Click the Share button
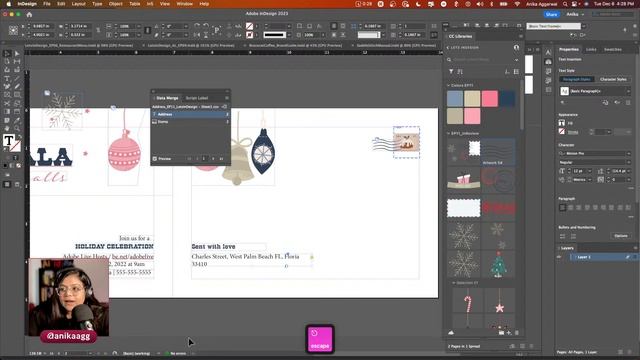 (551, 14)
